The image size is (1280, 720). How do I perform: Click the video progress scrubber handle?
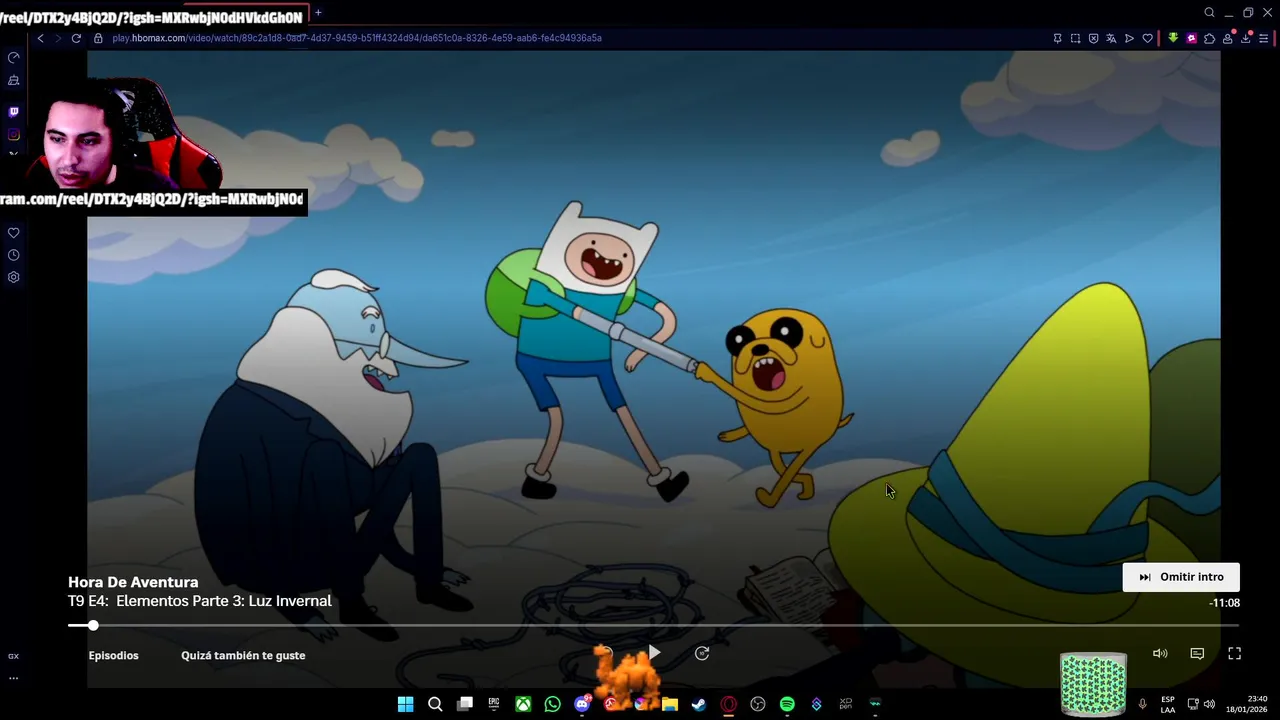pos(93,625)
